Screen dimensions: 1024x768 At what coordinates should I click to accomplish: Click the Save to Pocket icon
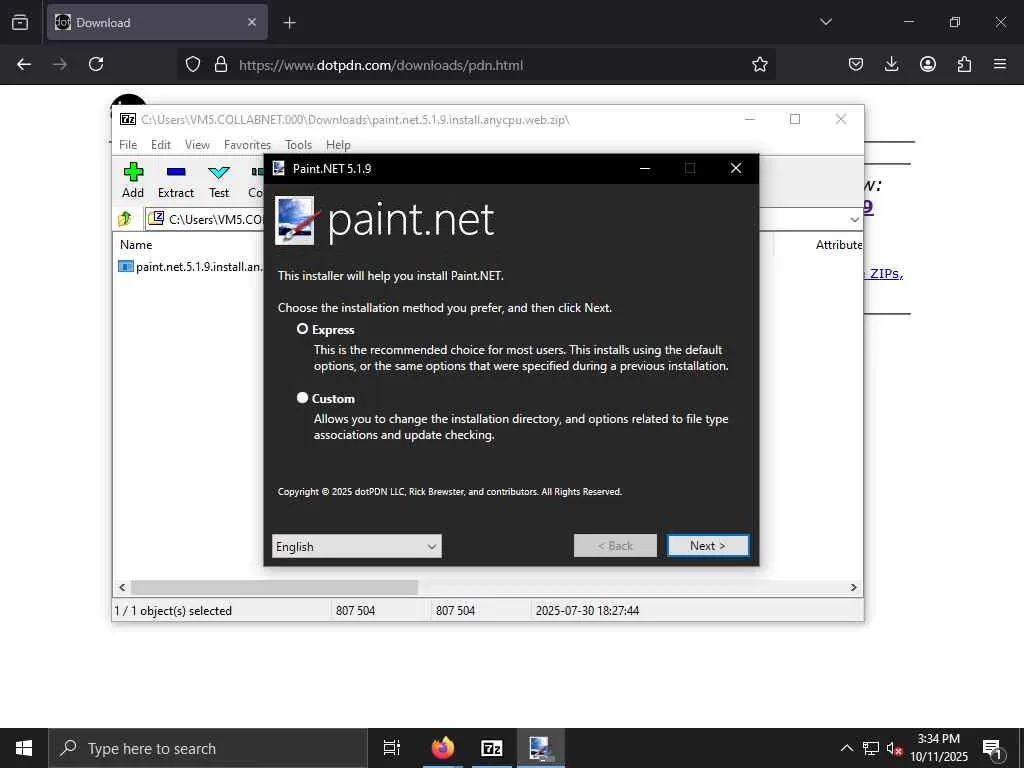coord(856,64)
